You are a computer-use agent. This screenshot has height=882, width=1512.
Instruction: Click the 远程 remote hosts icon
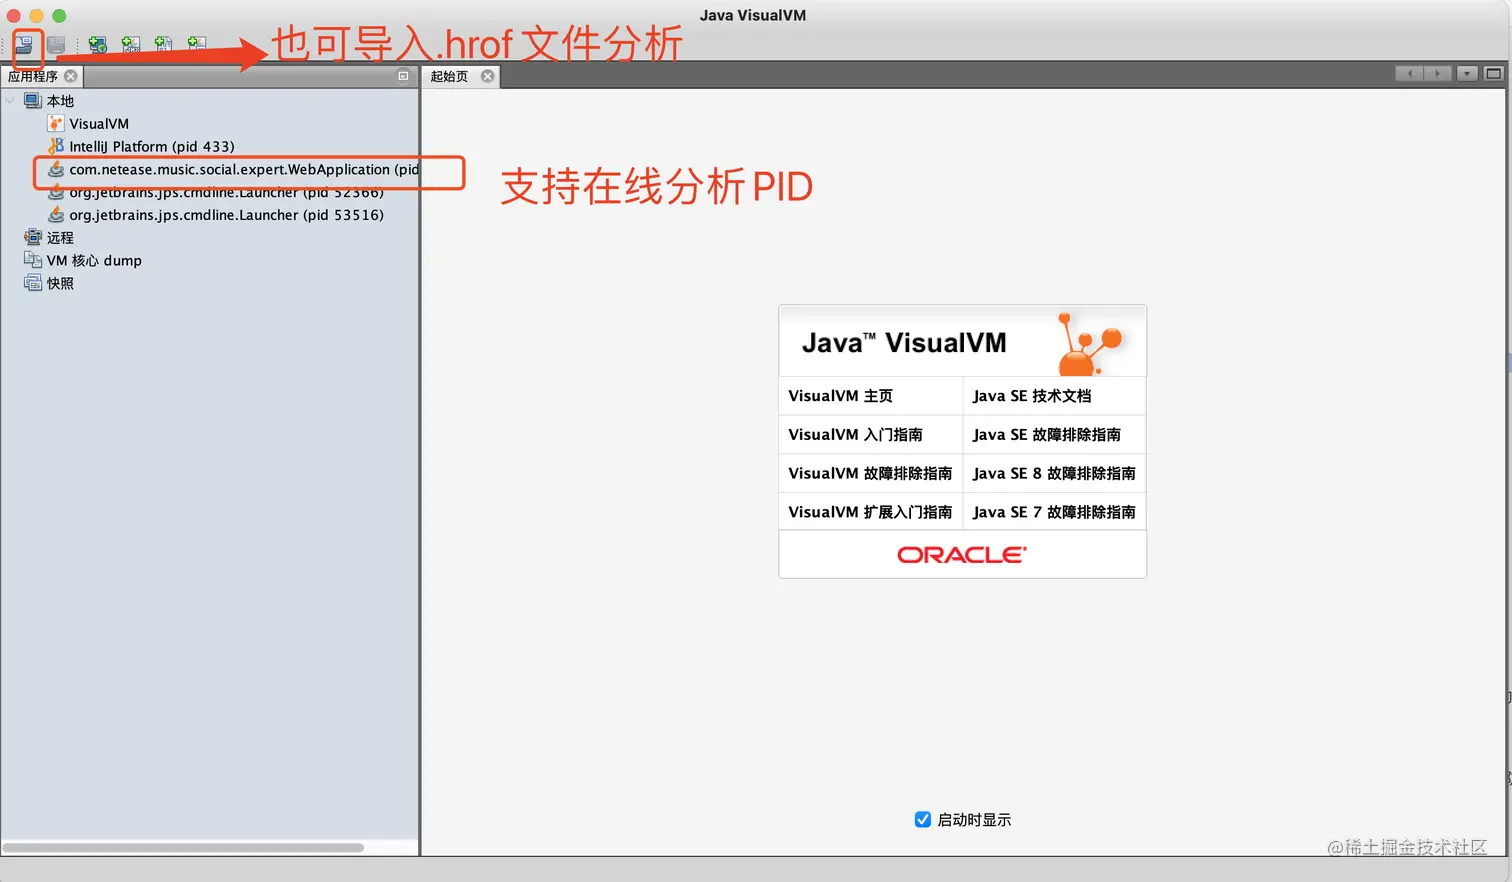pos(33,238)
